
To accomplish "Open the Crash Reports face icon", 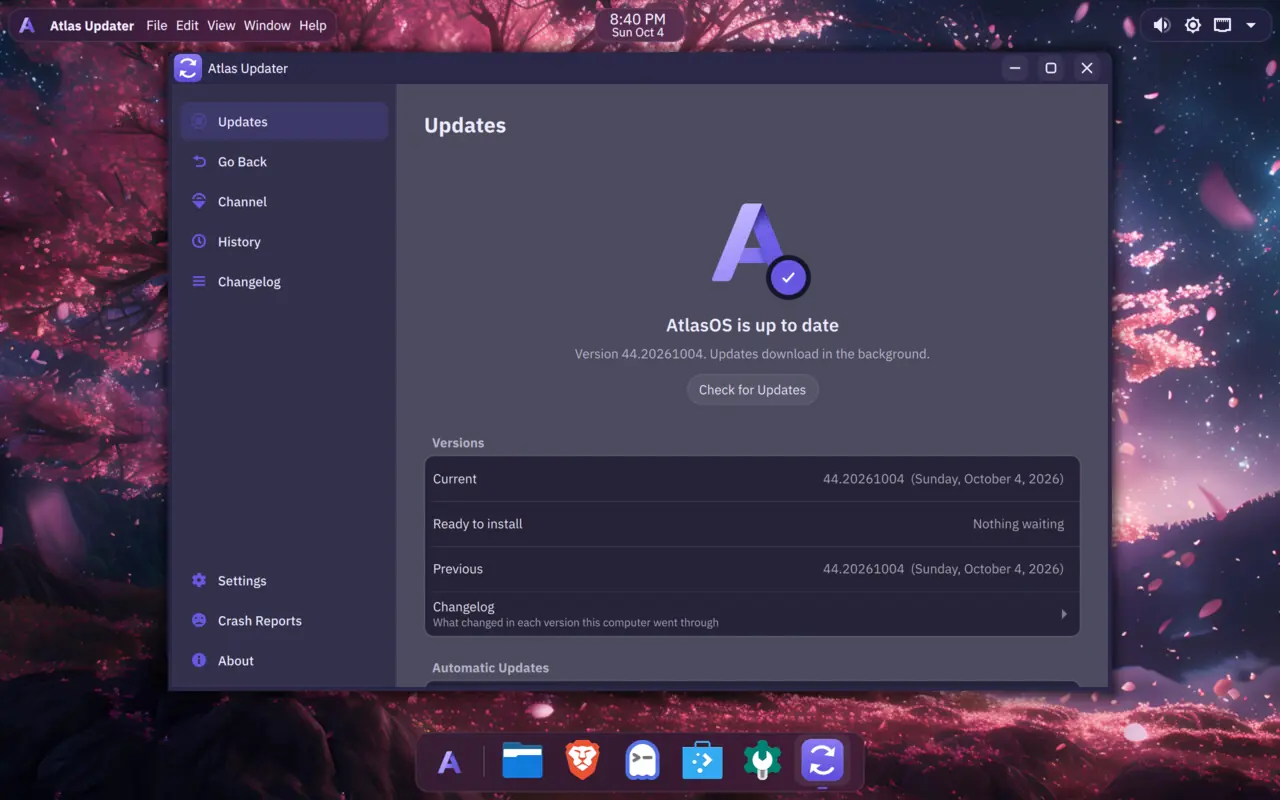I will click(x=199, y=621).
